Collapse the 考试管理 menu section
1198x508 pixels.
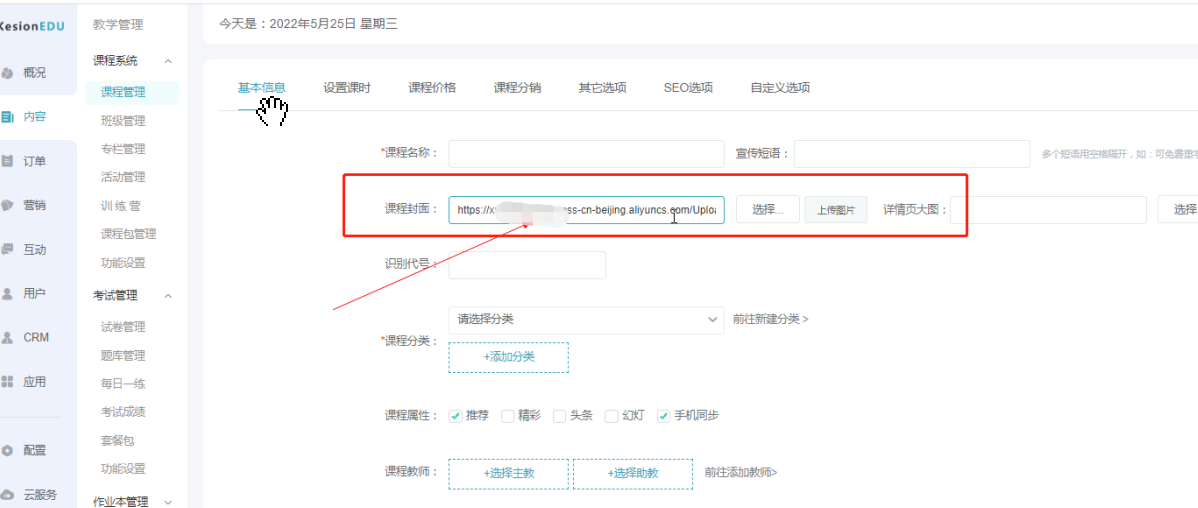pos(168,296)
